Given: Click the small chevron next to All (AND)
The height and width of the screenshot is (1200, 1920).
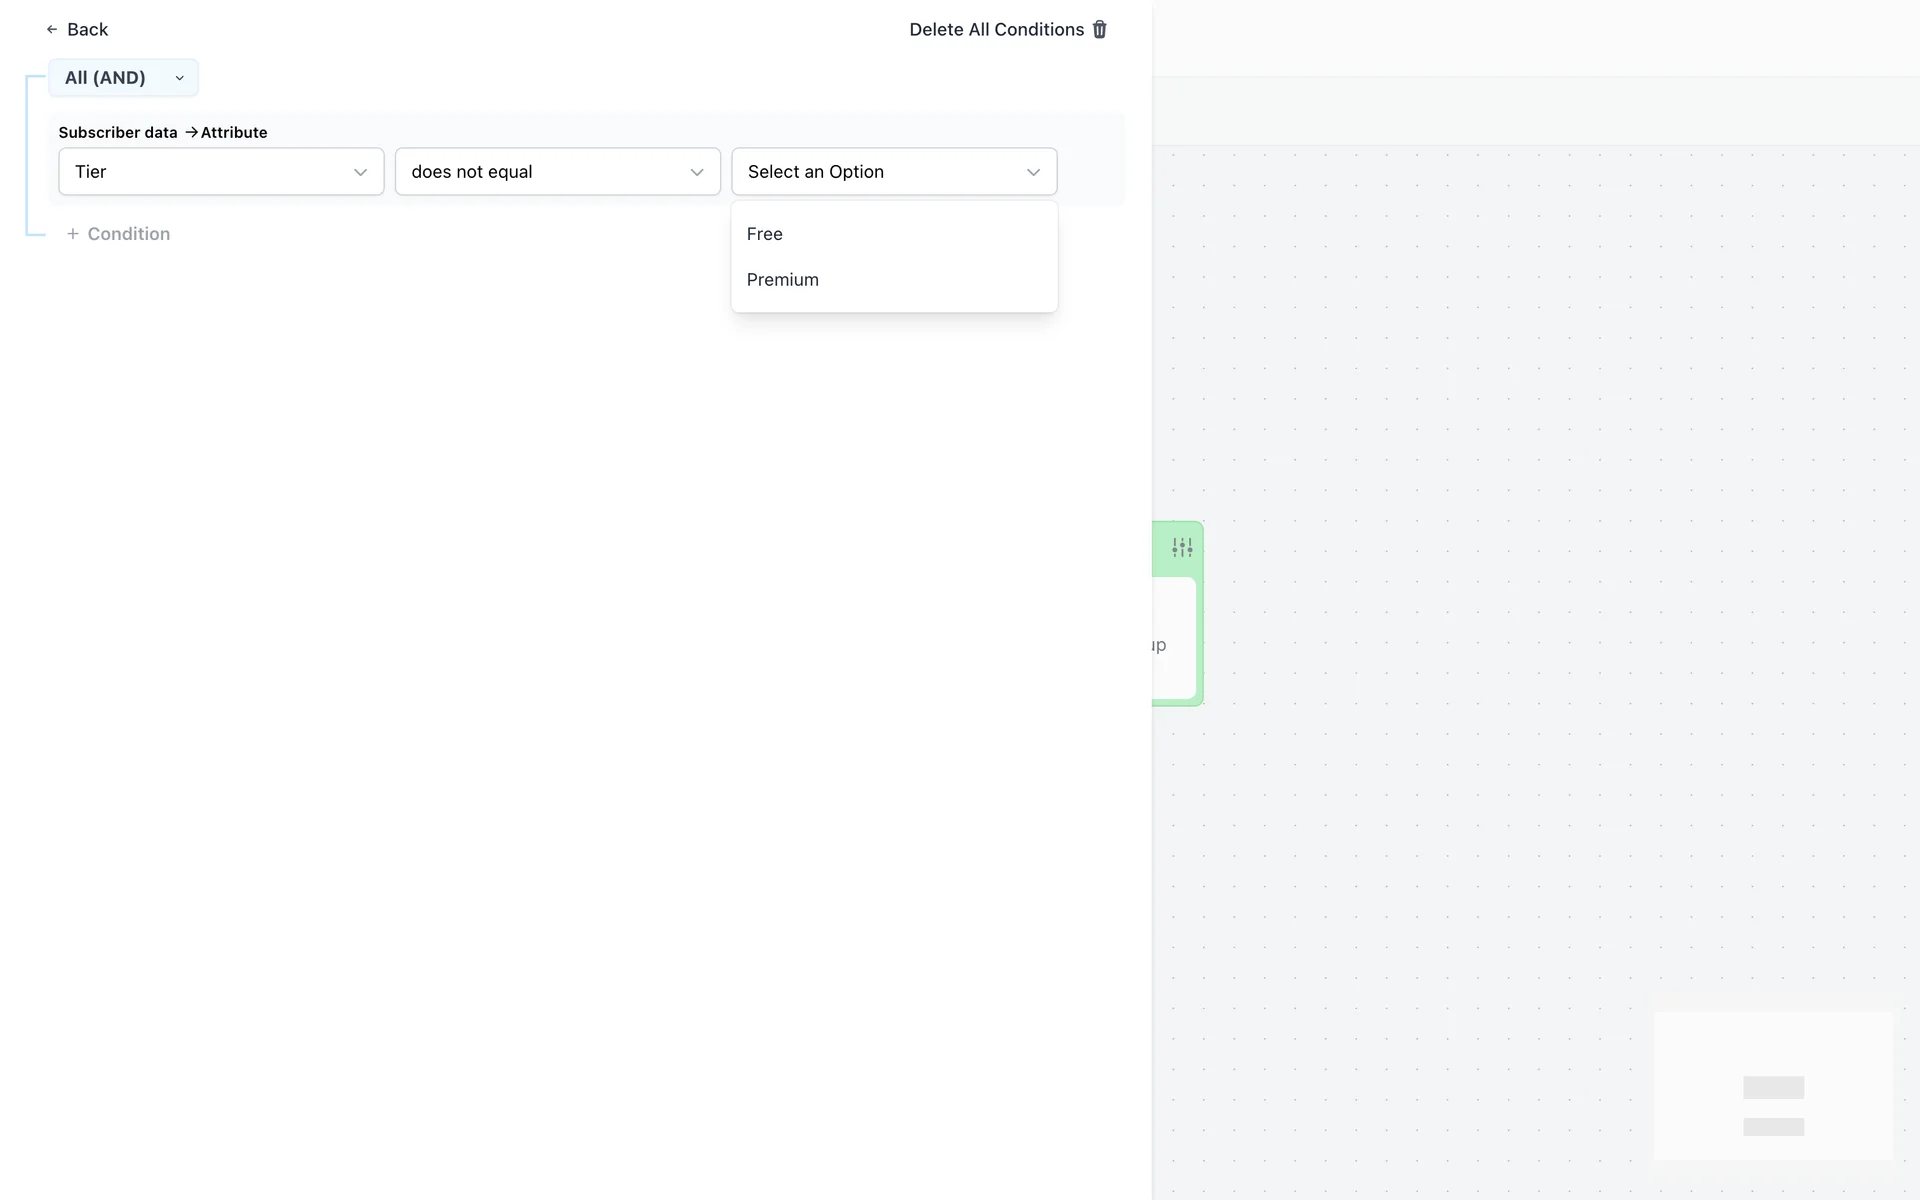Looking at the screenshot, I should 180,78.
